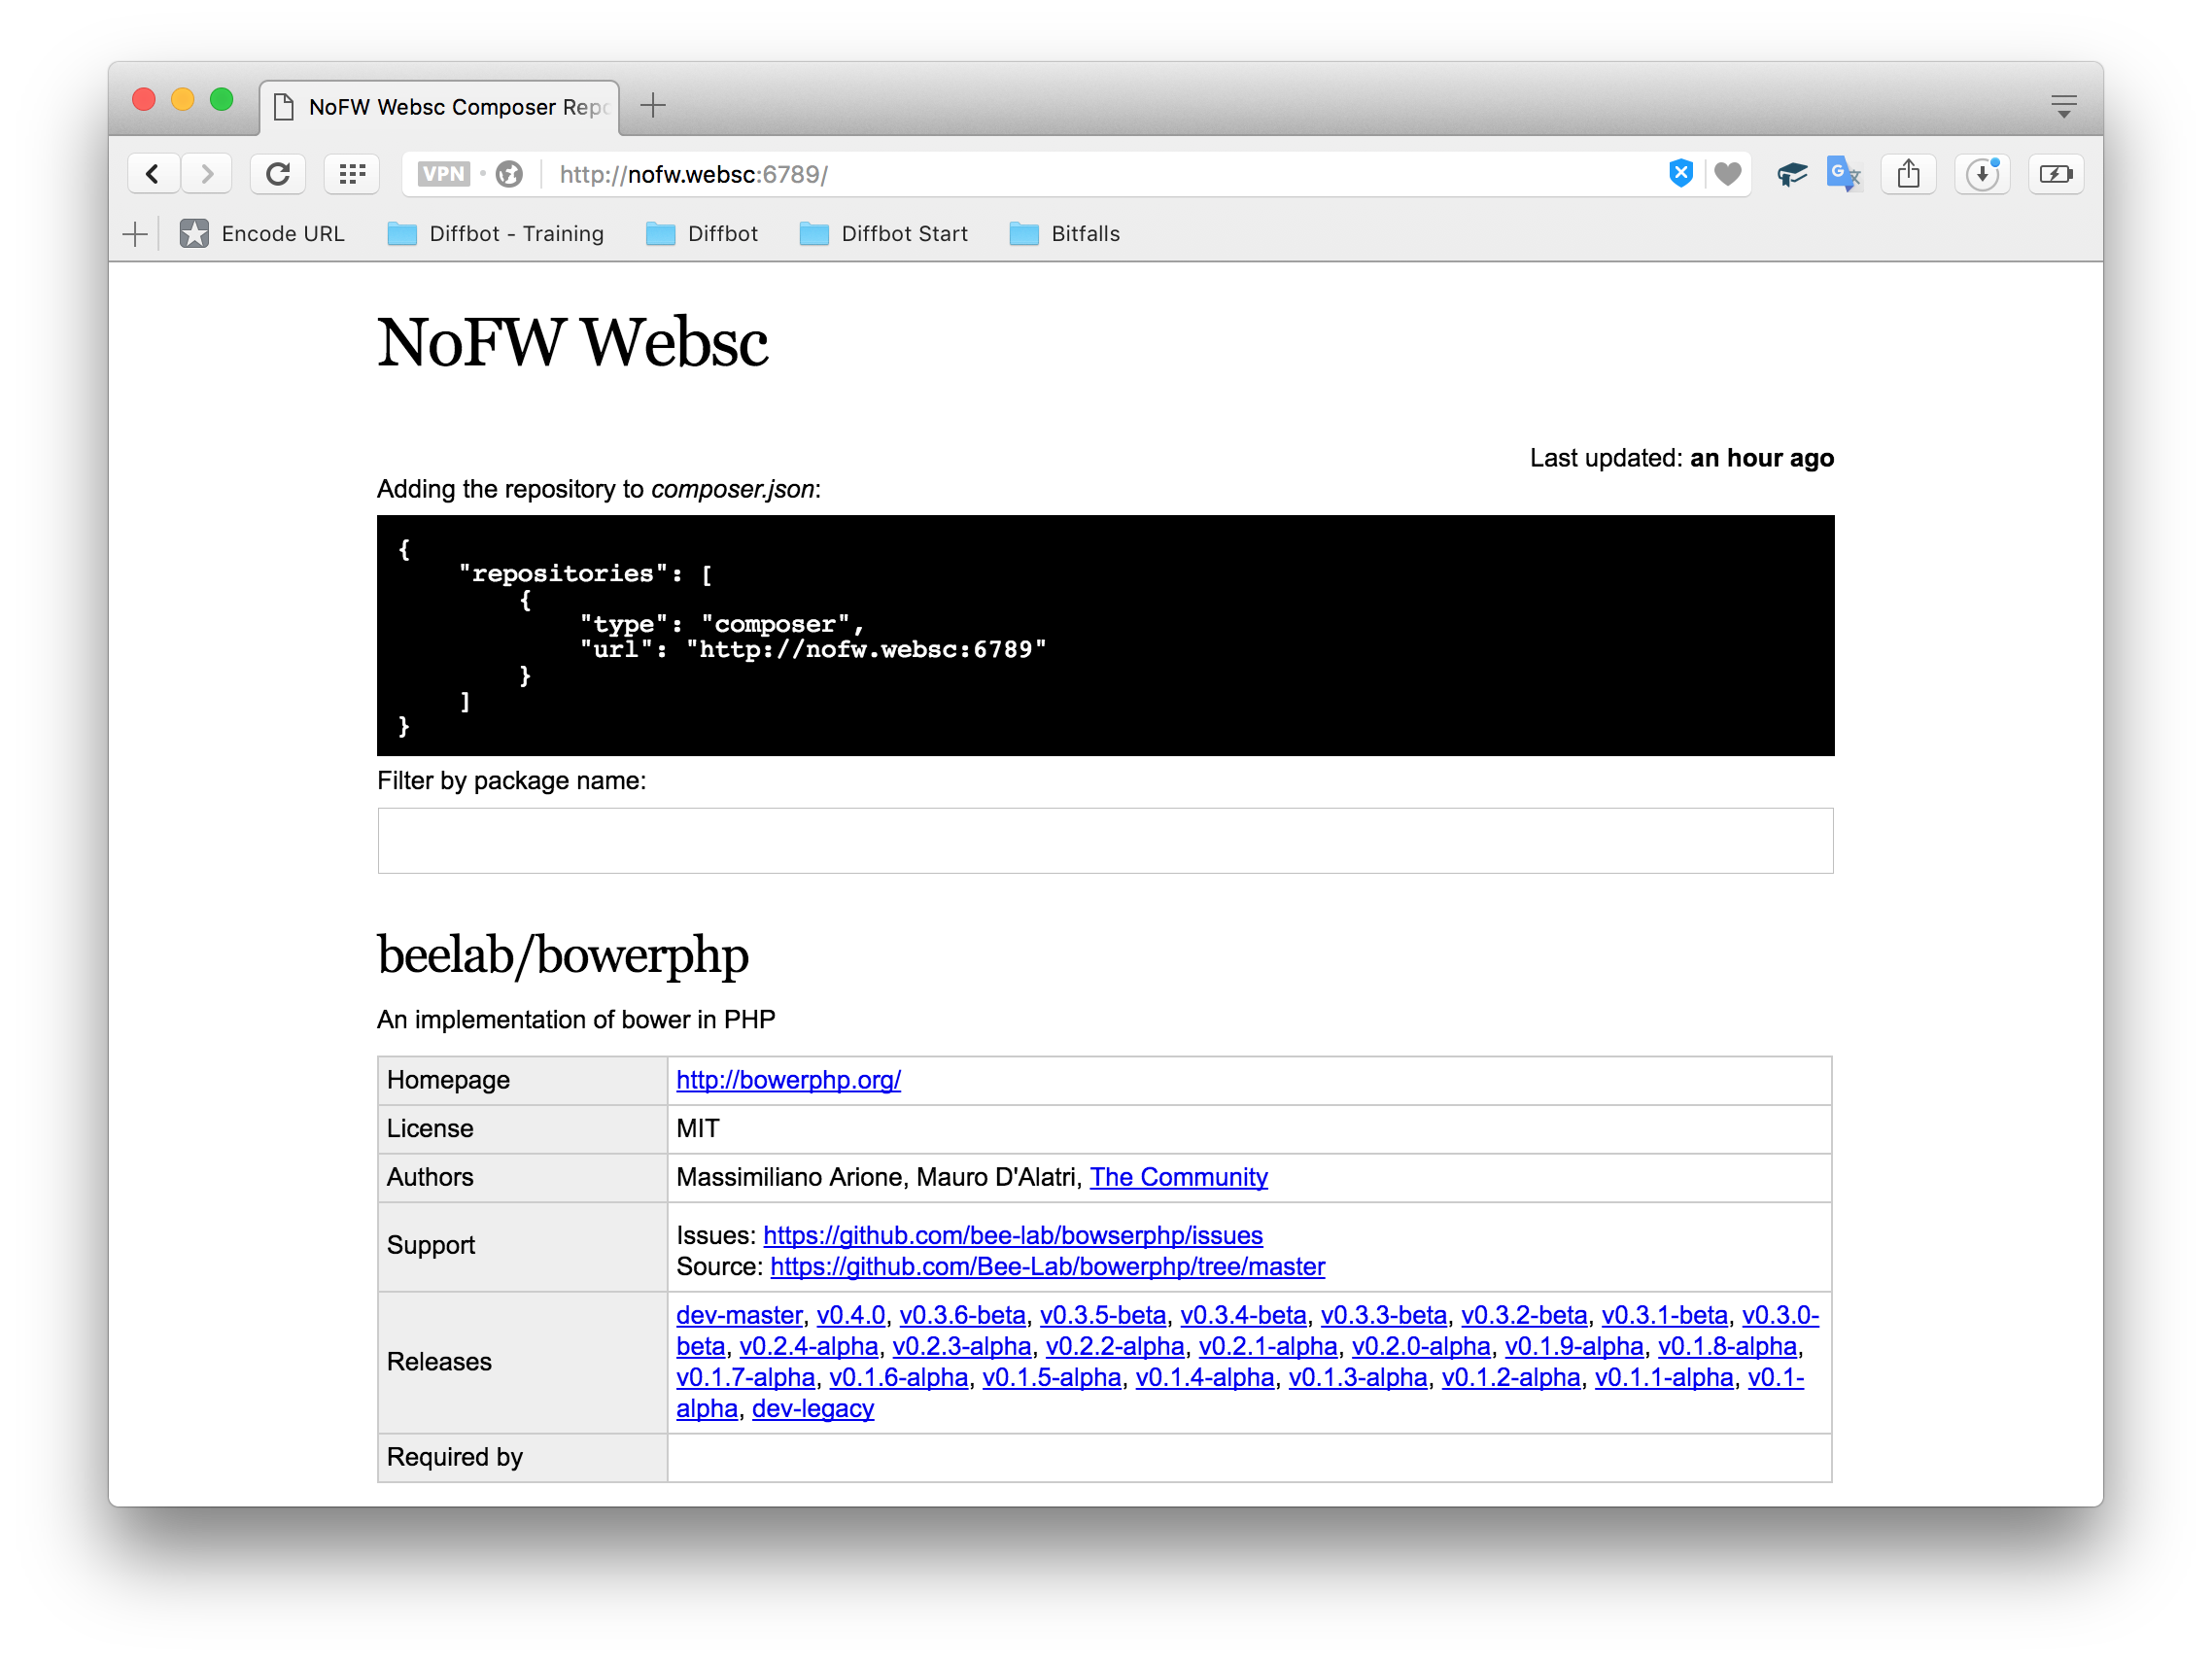Click the MIT license cell

(1249, 1129)
